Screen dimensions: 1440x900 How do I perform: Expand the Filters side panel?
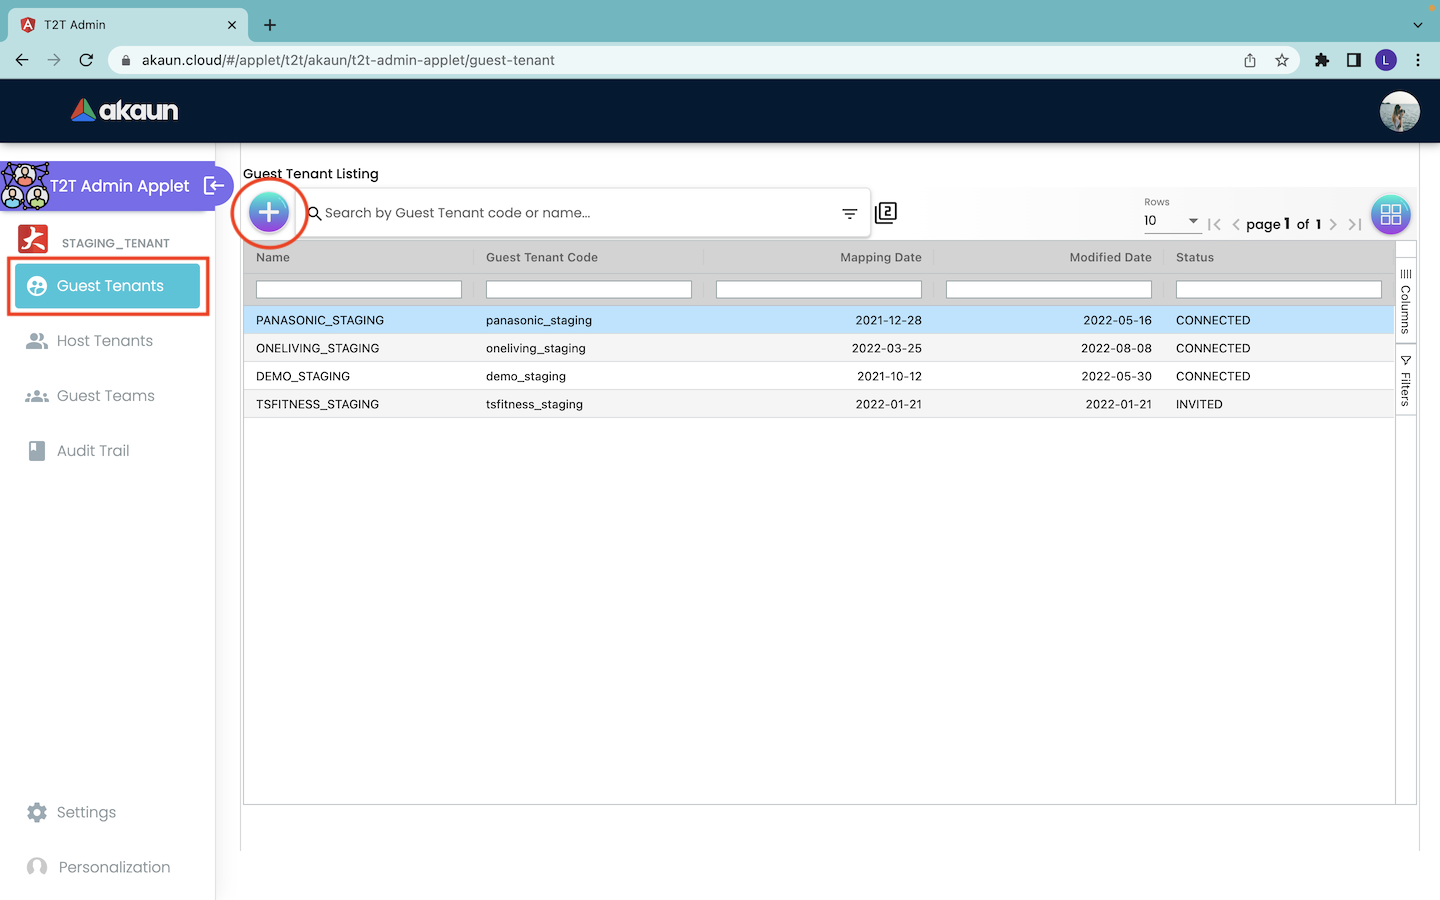pyautogui.click(x=1405, y=380)
